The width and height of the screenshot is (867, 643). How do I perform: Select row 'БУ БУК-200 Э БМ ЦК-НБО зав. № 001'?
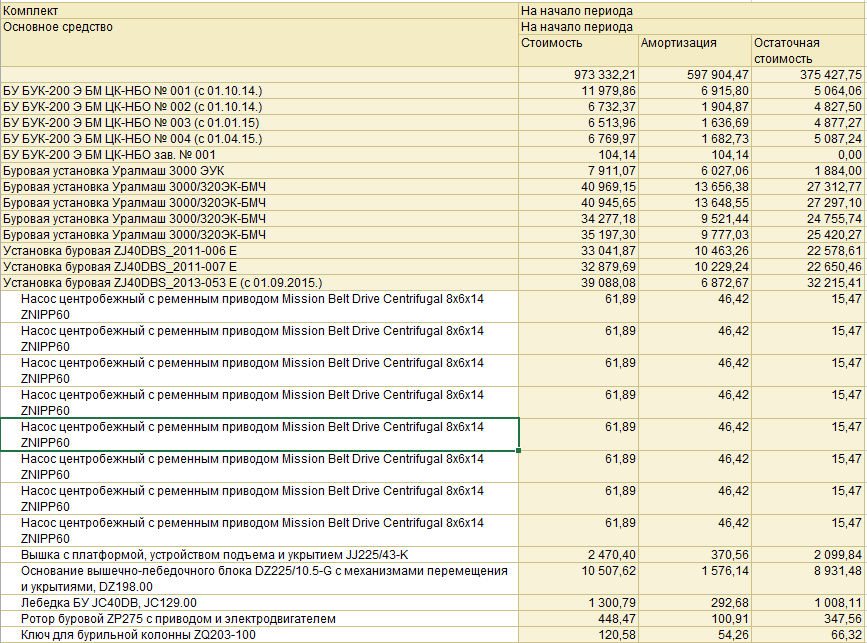[259, 155]
